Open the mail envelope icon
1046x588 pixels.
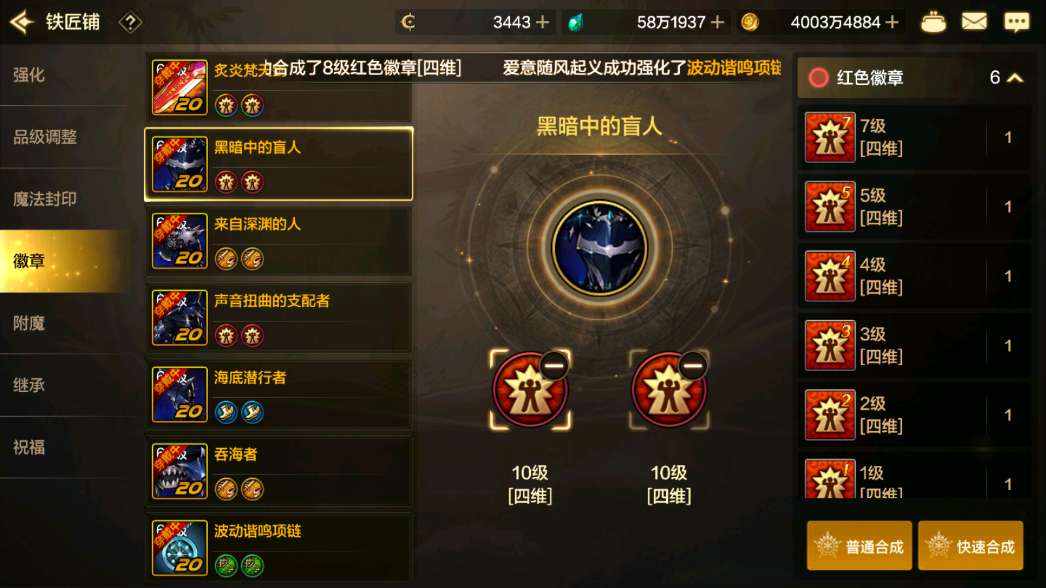click(x=974, y=22)
